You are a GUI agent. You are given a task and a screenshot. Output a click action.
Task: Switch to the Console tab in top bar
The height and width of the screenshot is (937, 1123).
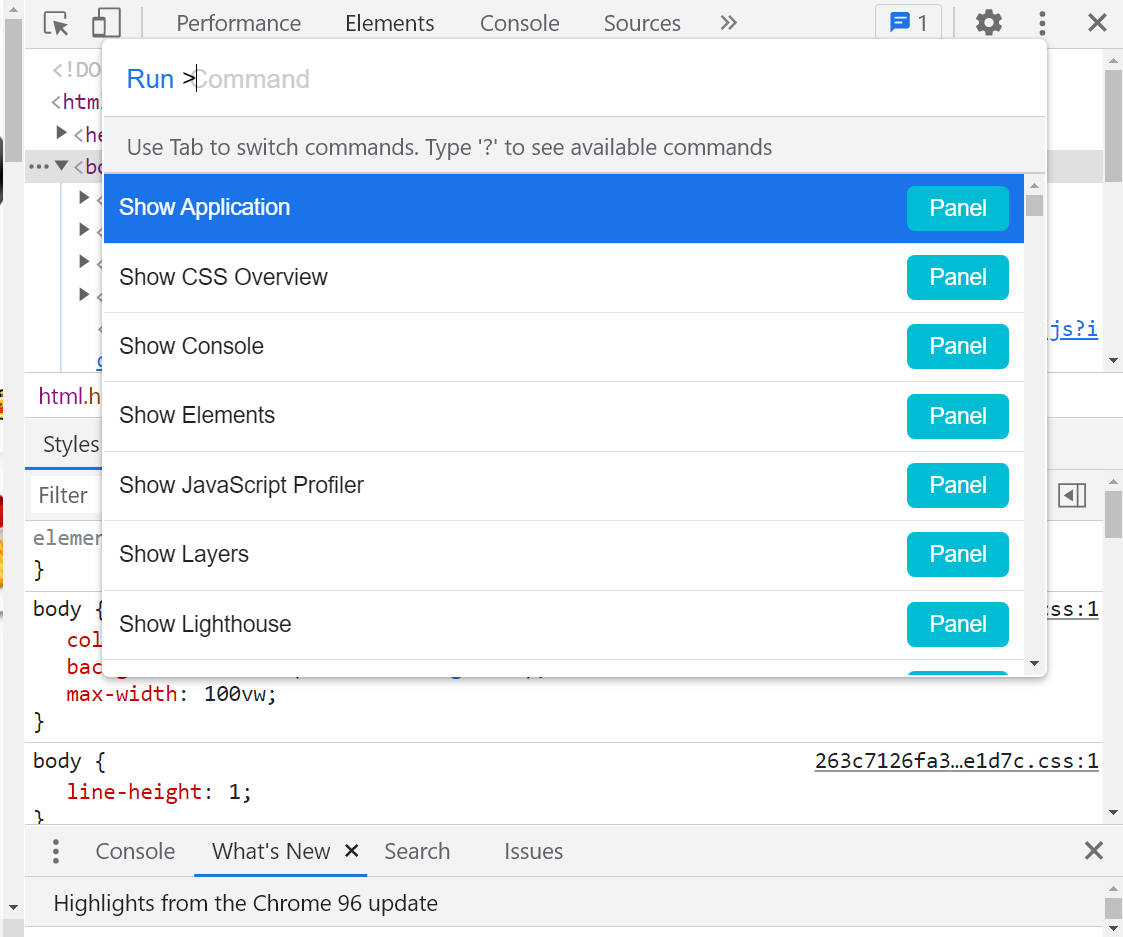(x=519, y=24)
